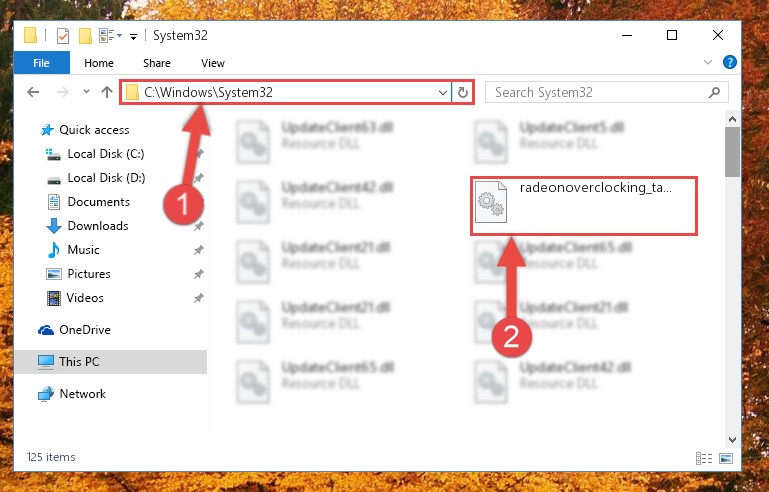769x492 pixels.
Task: Open Local Disk (D:) in sidebar
Action: (106, 178)
